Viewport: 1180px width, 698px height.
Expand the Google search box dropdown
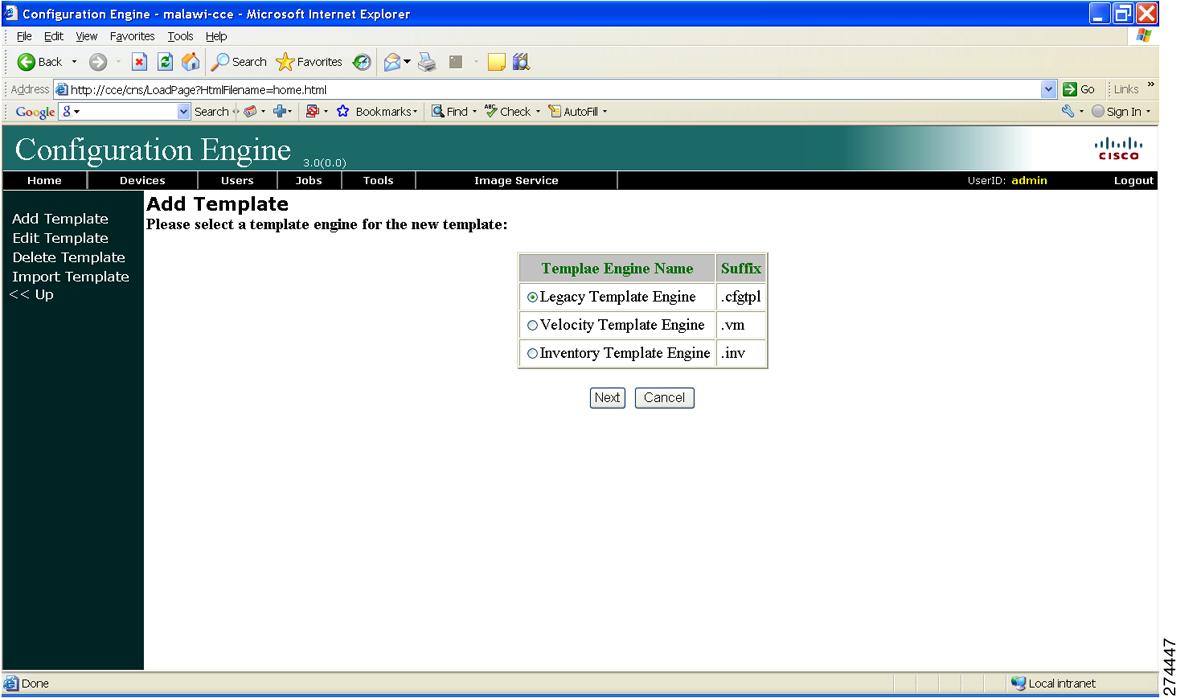tap(184, 111)
